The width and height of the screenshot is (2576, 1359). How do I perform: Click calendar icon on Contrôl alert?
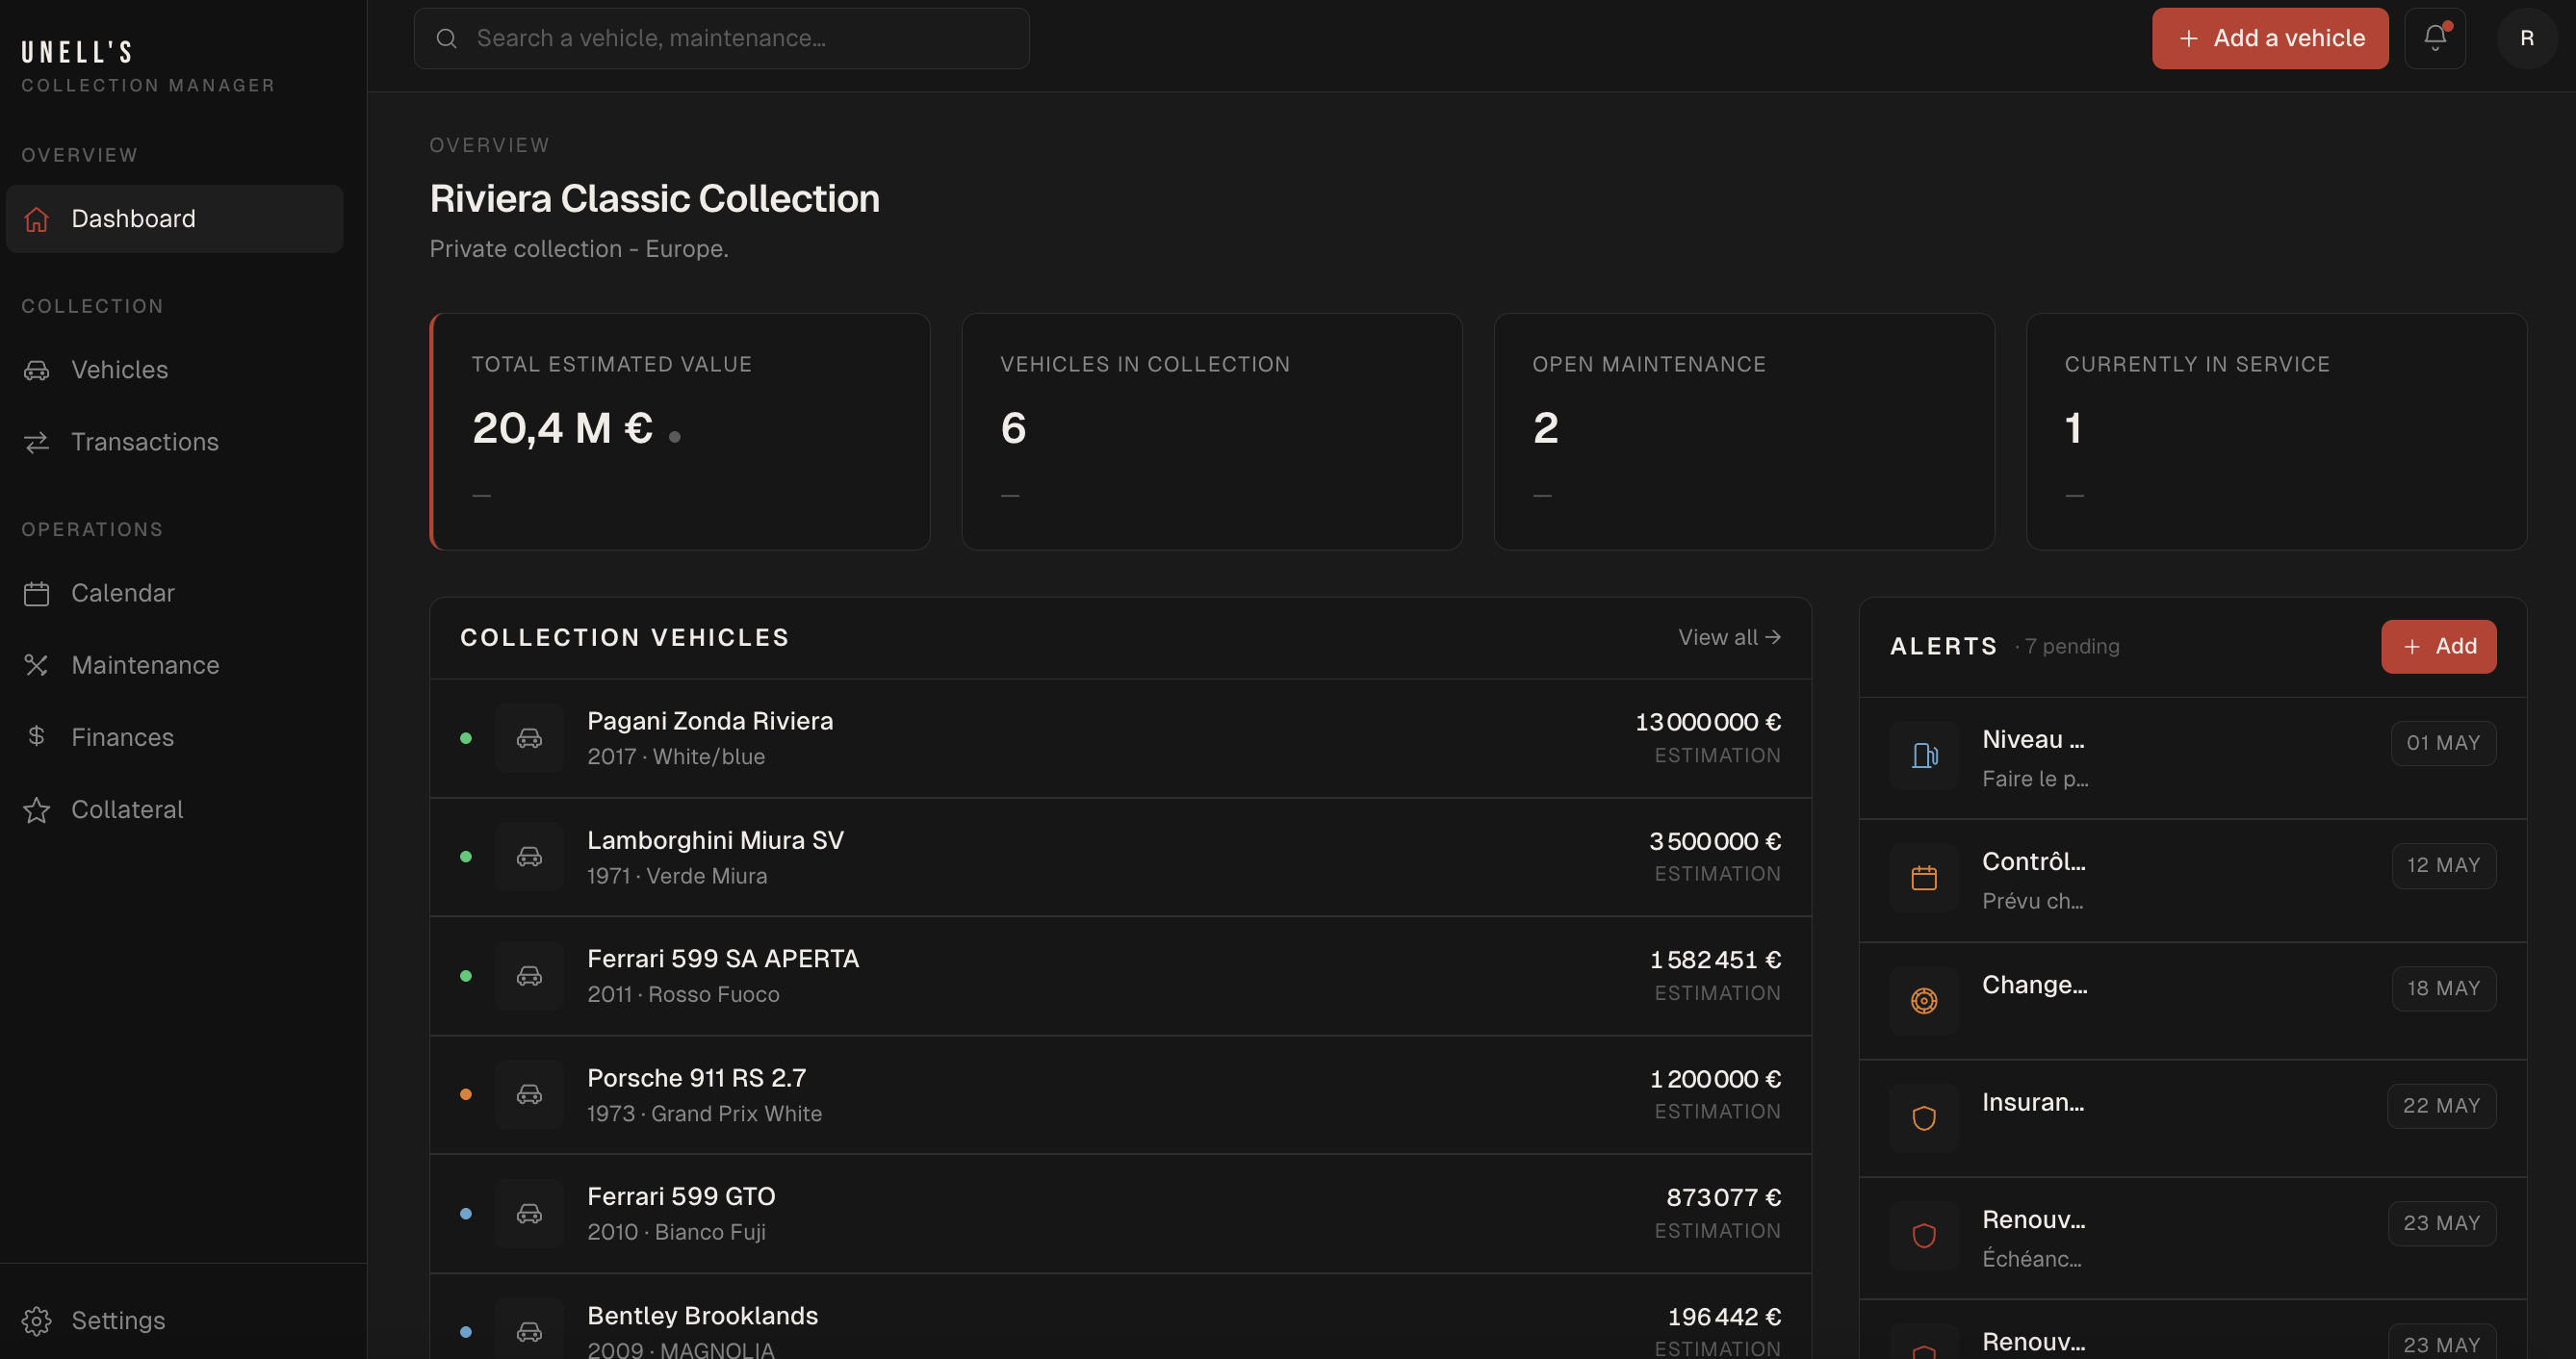1924,878
